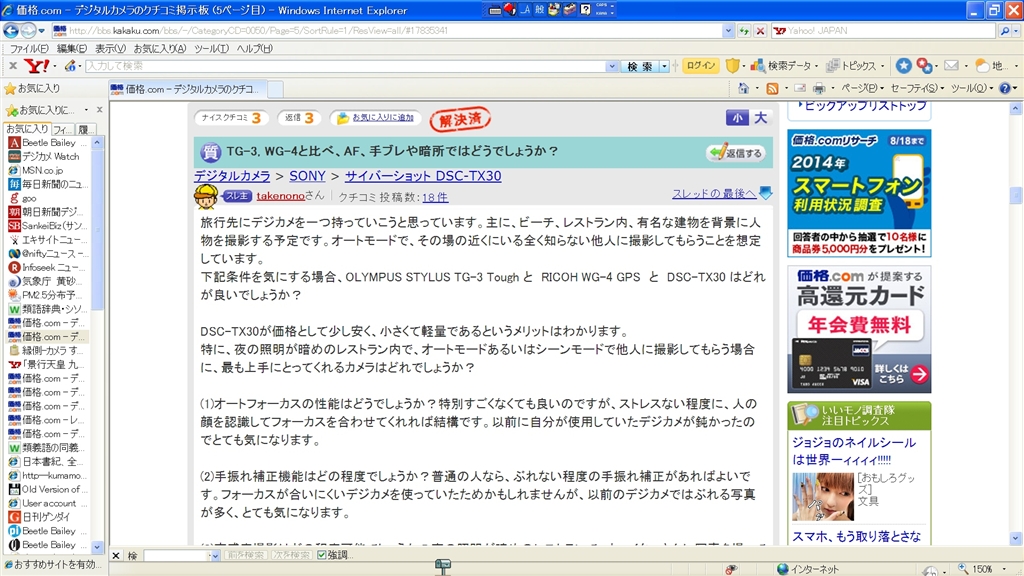Click the pencil highlighter toolbar icon

(71, 66)
